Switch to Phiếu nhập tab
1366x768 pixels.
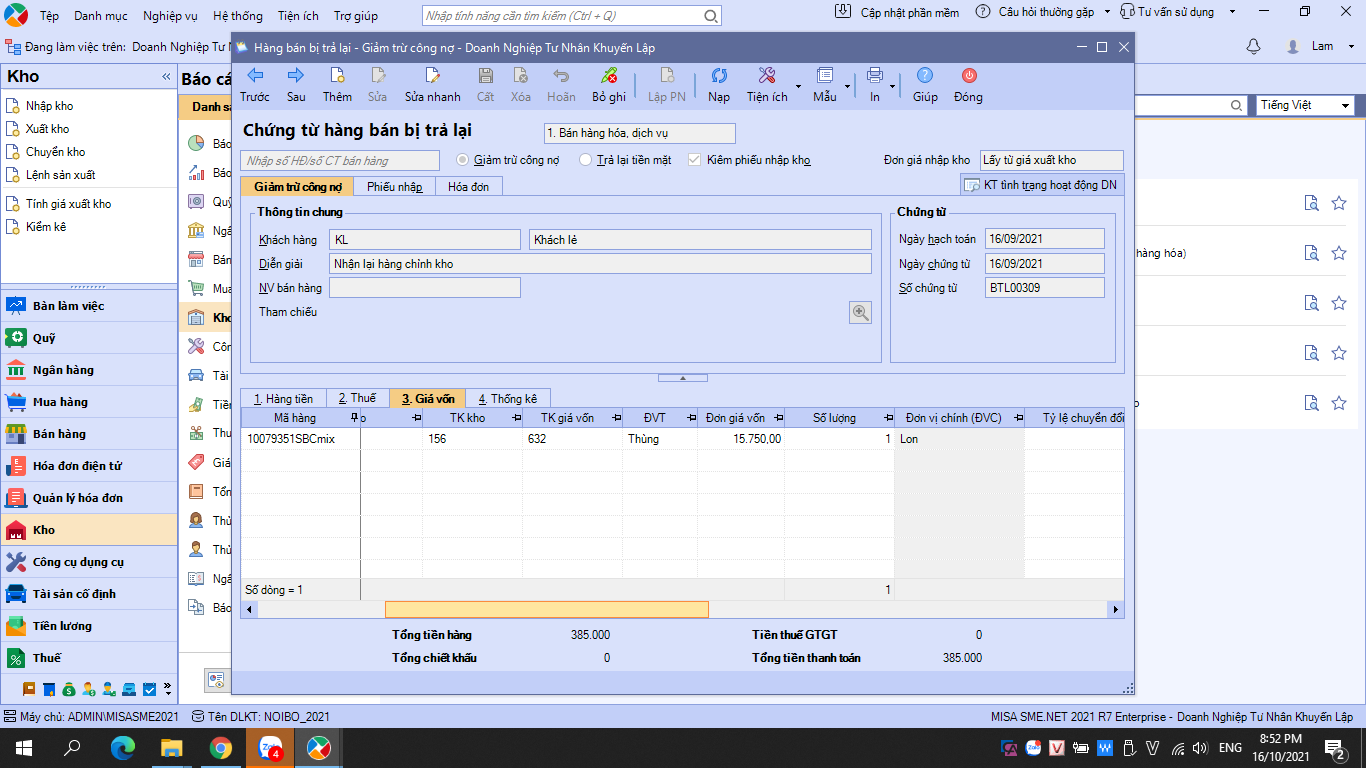tap(394, 187)
